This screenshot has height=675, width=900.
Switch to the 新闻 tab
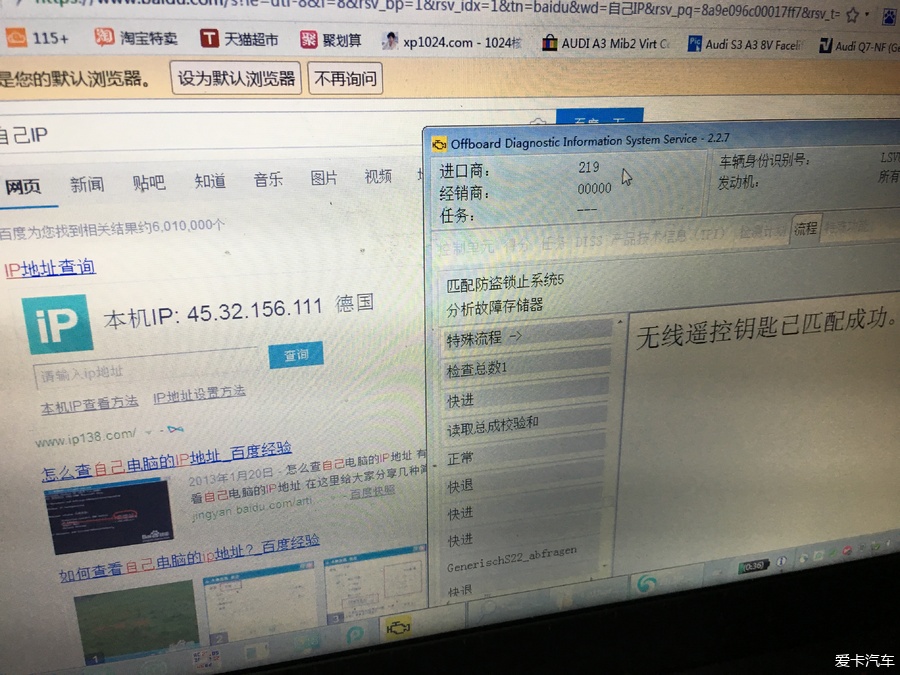(x=87, y=184)
